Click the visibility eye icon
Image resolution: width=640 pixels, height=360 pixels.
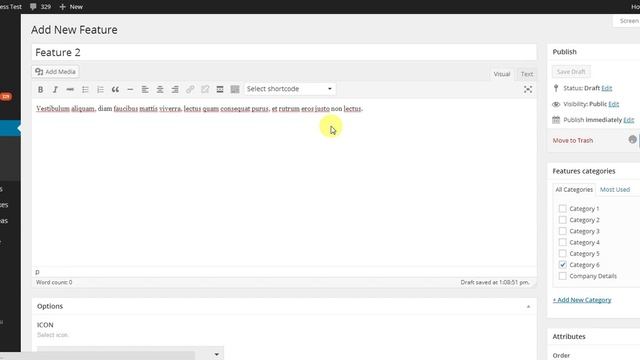tap(556, 104)
